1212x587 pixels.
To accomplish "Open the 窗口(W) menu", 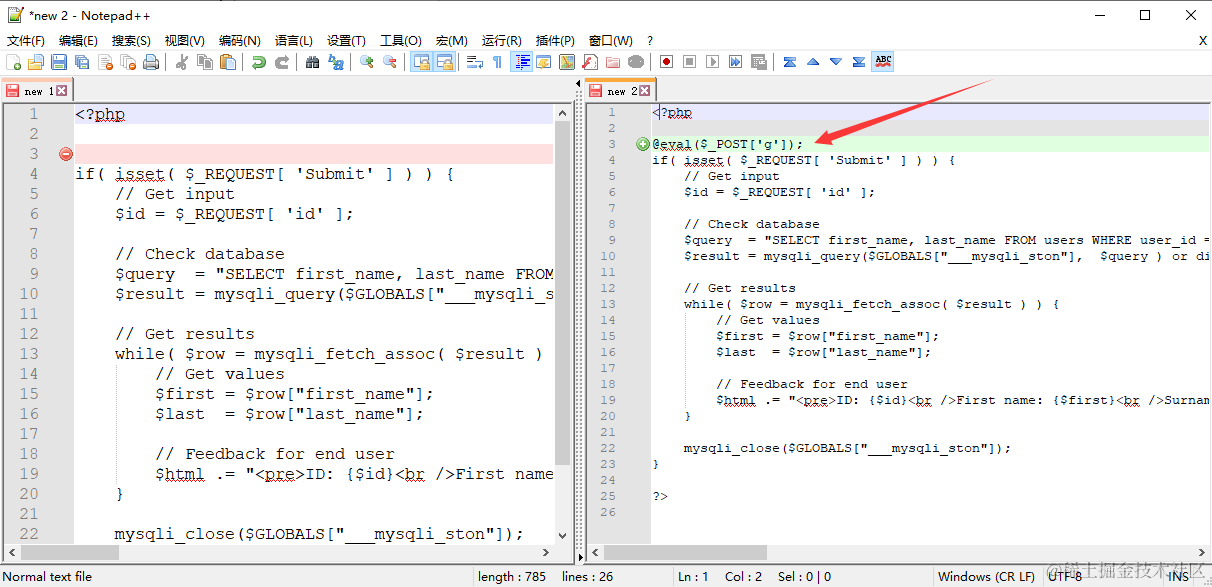I will (x=610, y=40).
